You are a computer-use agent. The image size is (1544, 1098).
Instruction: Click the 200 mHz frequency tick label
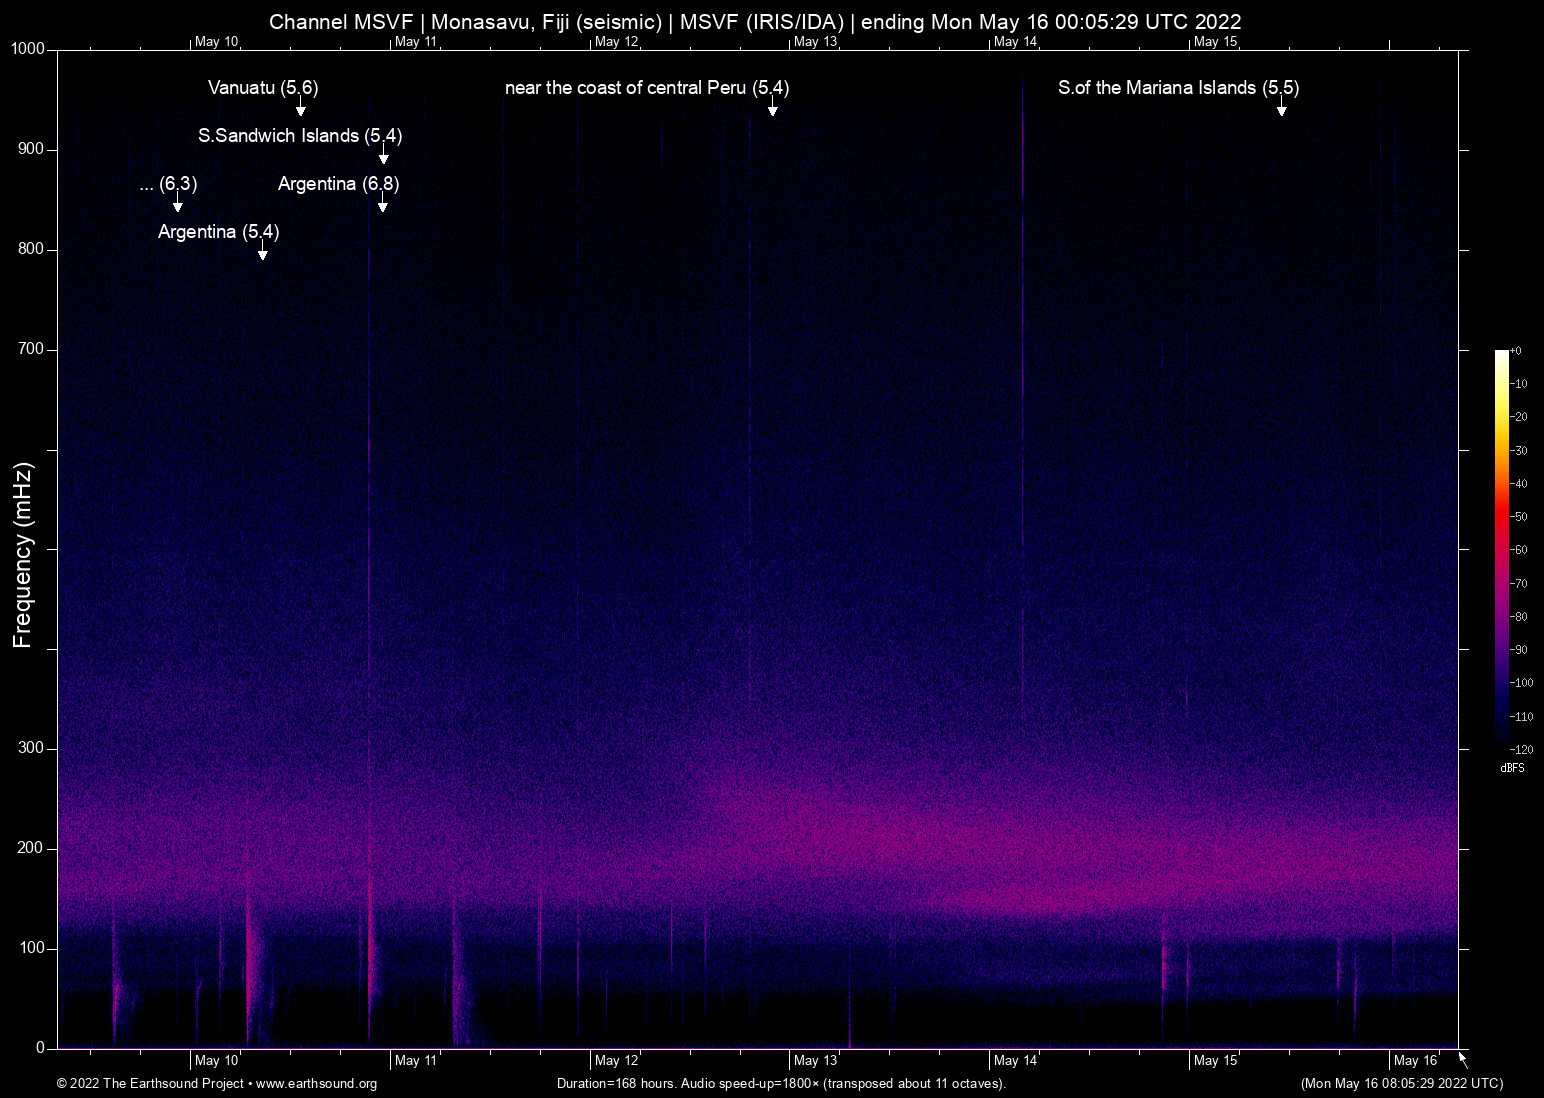coord(31,848)
